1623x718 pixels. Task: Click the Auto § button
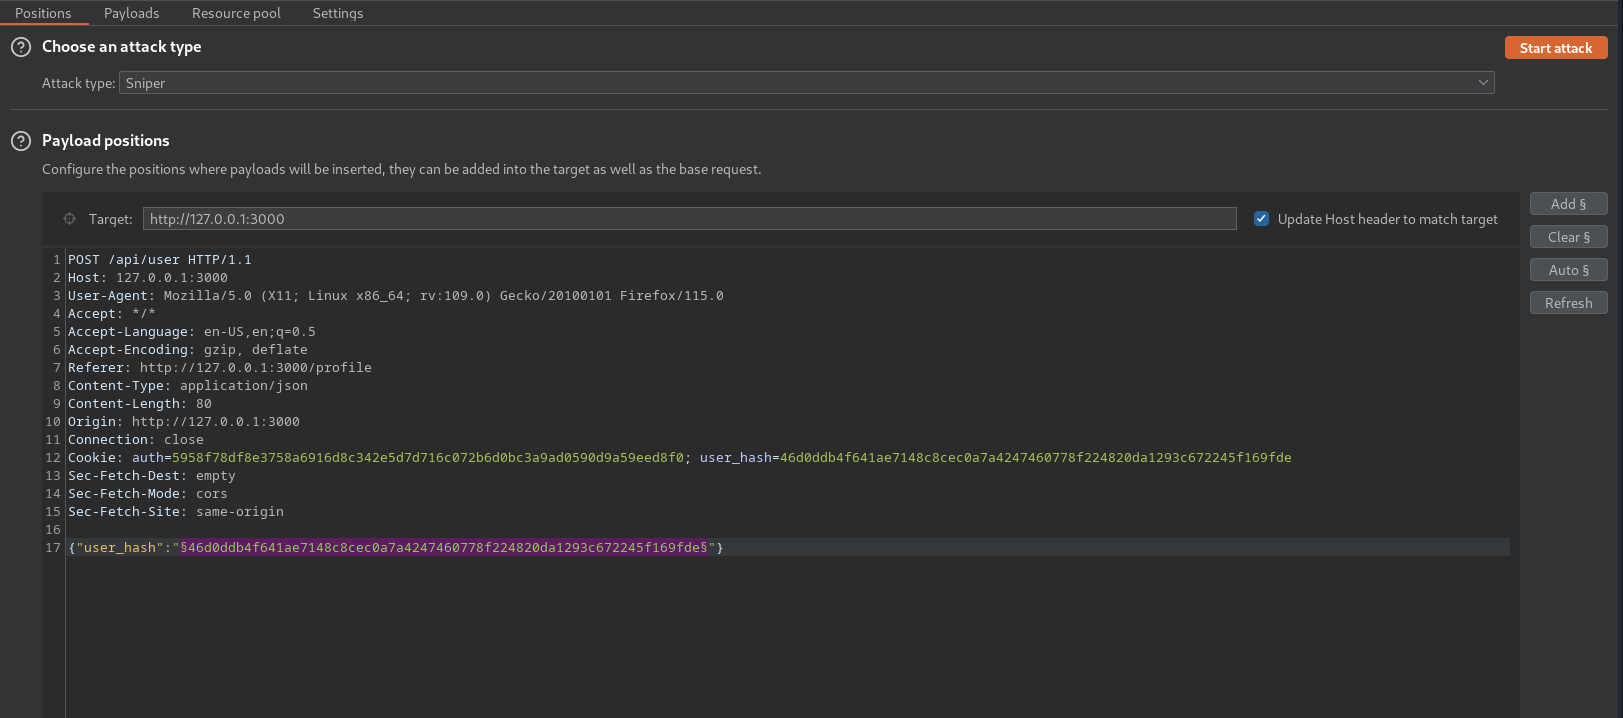point(1568,270)
